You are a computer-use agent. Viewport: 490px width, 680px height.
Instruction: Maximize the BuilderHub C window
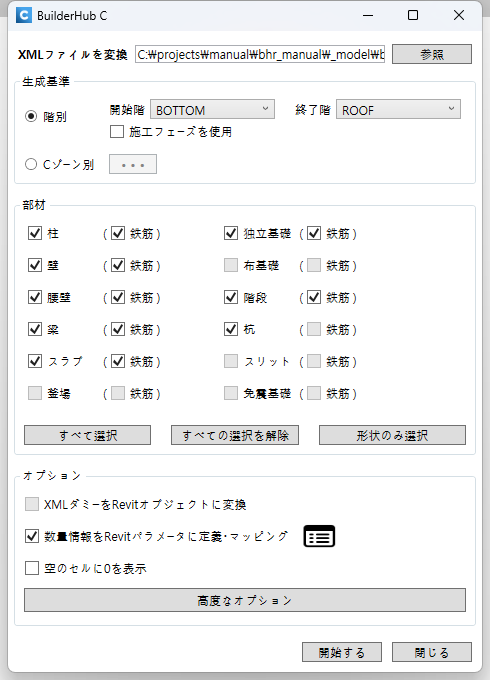(413, 16)
